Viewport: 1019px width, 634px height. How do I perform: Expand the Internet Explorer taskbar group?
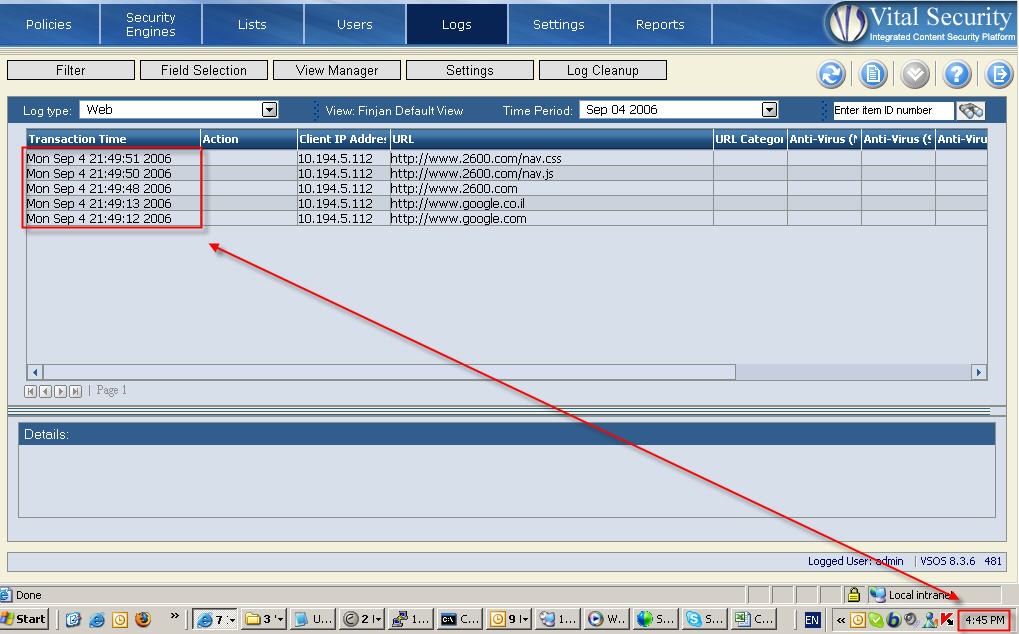[x=216, y=619]
